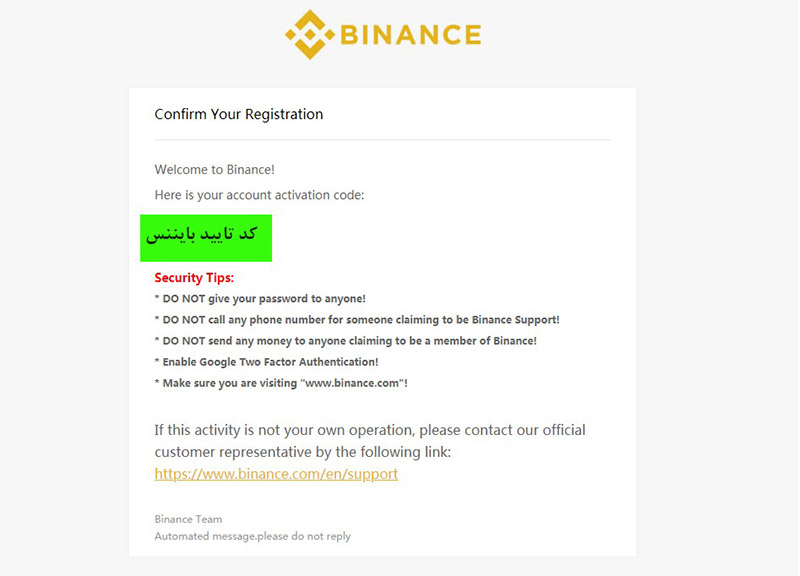This screenshot has height=576, width=800.
Task: Click the red Security Tips heading
Action: pos(194,278)
